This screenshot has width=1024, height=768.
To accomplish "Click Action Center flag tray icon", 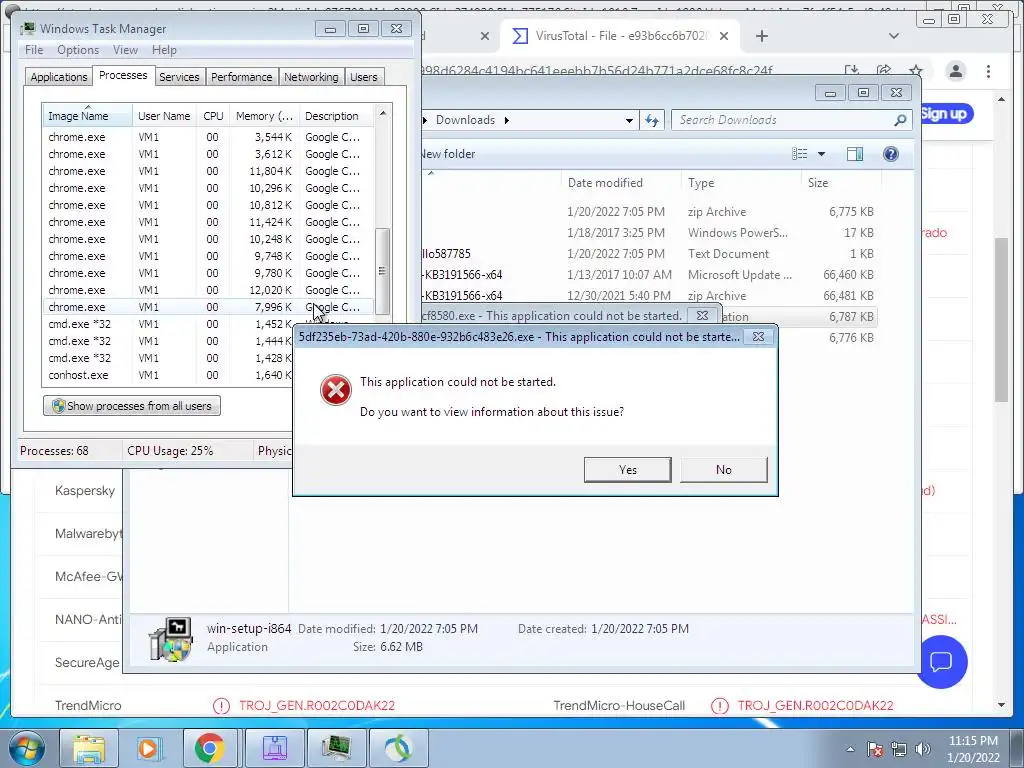I will coord(875,749).
